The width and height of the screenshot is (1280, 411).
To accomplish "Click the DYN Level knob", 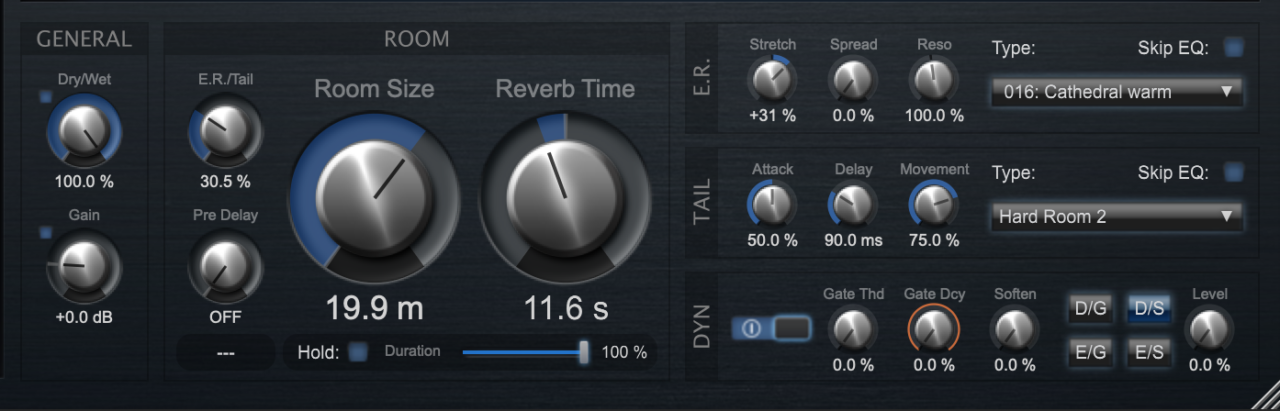I will [1209, 329].
